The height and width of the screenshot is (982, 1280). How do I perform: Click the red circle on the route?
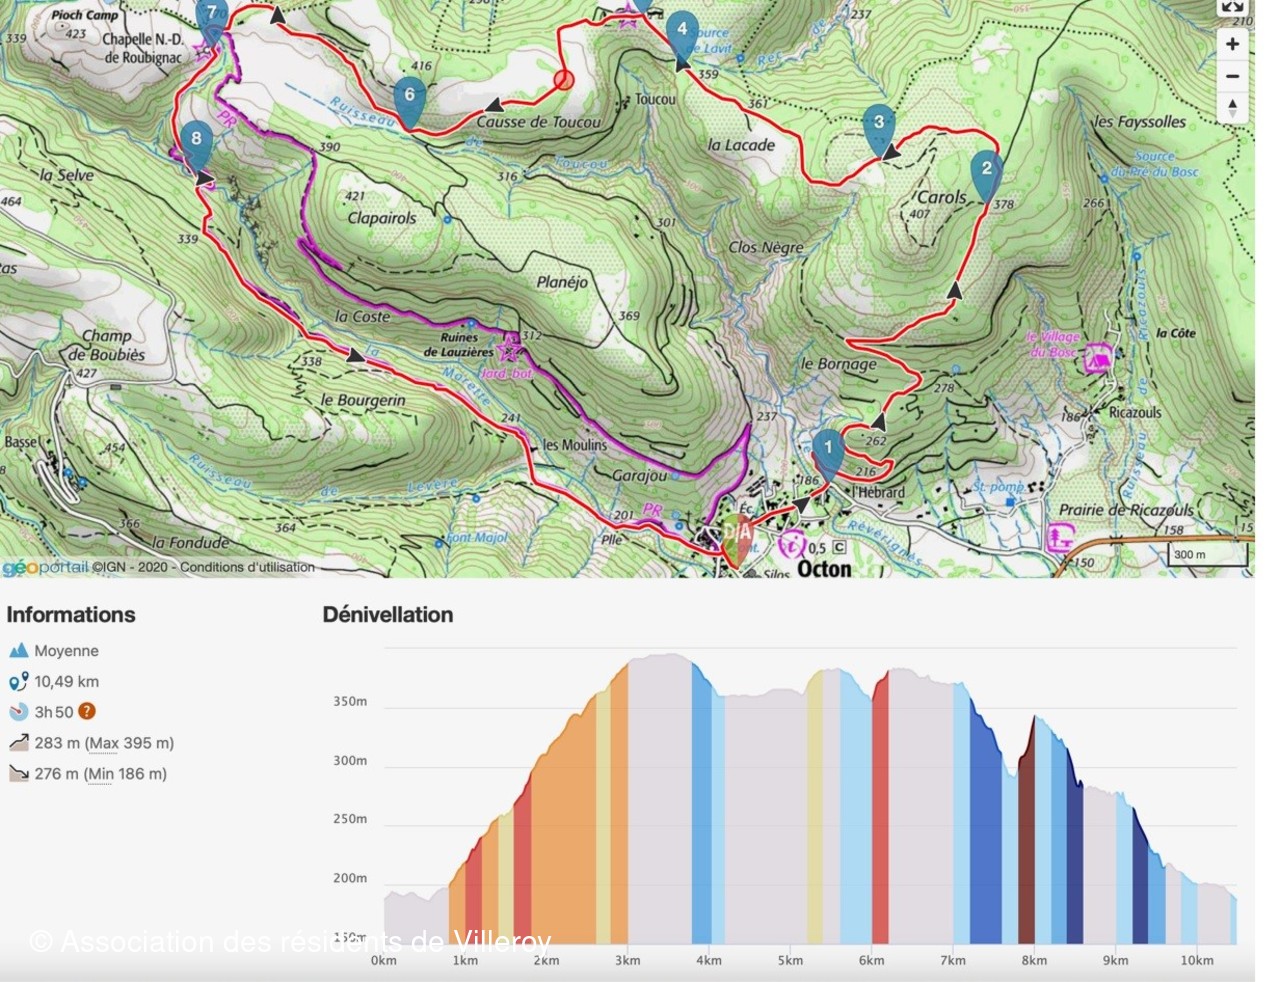[564, 80]
